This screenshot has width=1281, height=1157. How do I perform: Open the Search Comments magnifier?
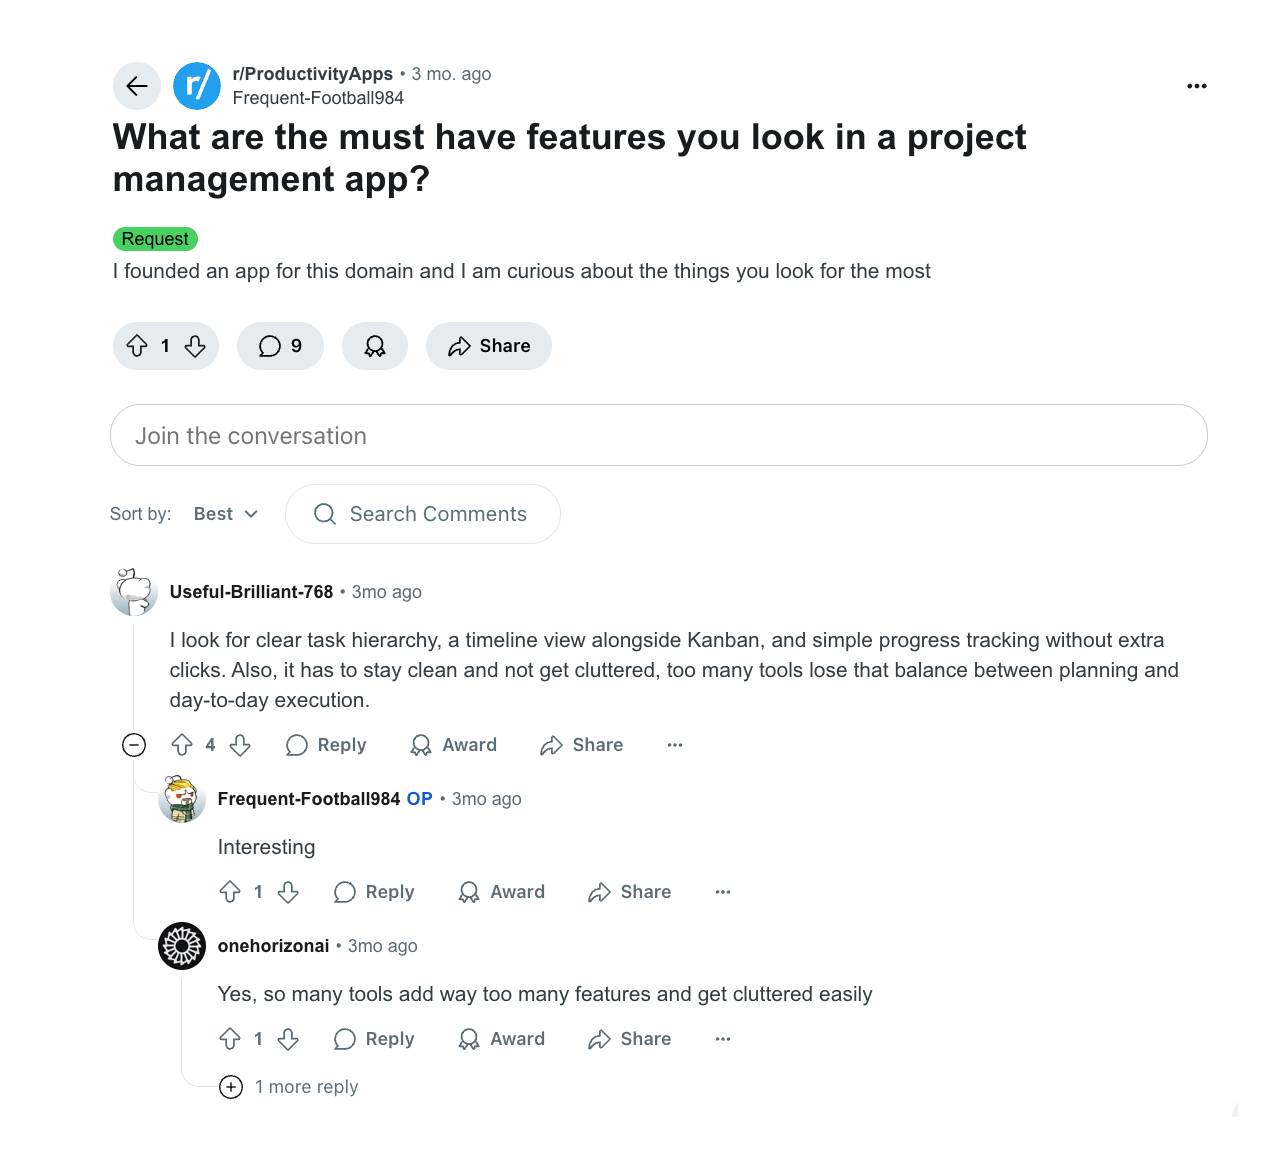pos(324,513)
